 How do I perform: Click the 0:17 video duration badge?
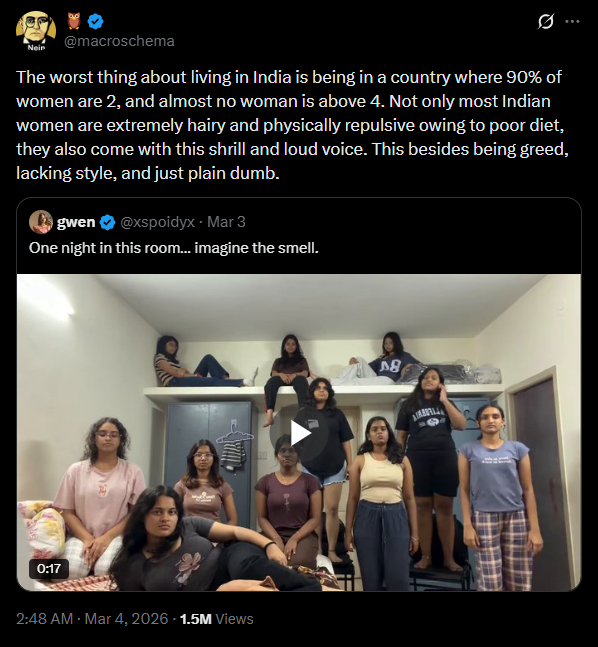tap(49, 569)
